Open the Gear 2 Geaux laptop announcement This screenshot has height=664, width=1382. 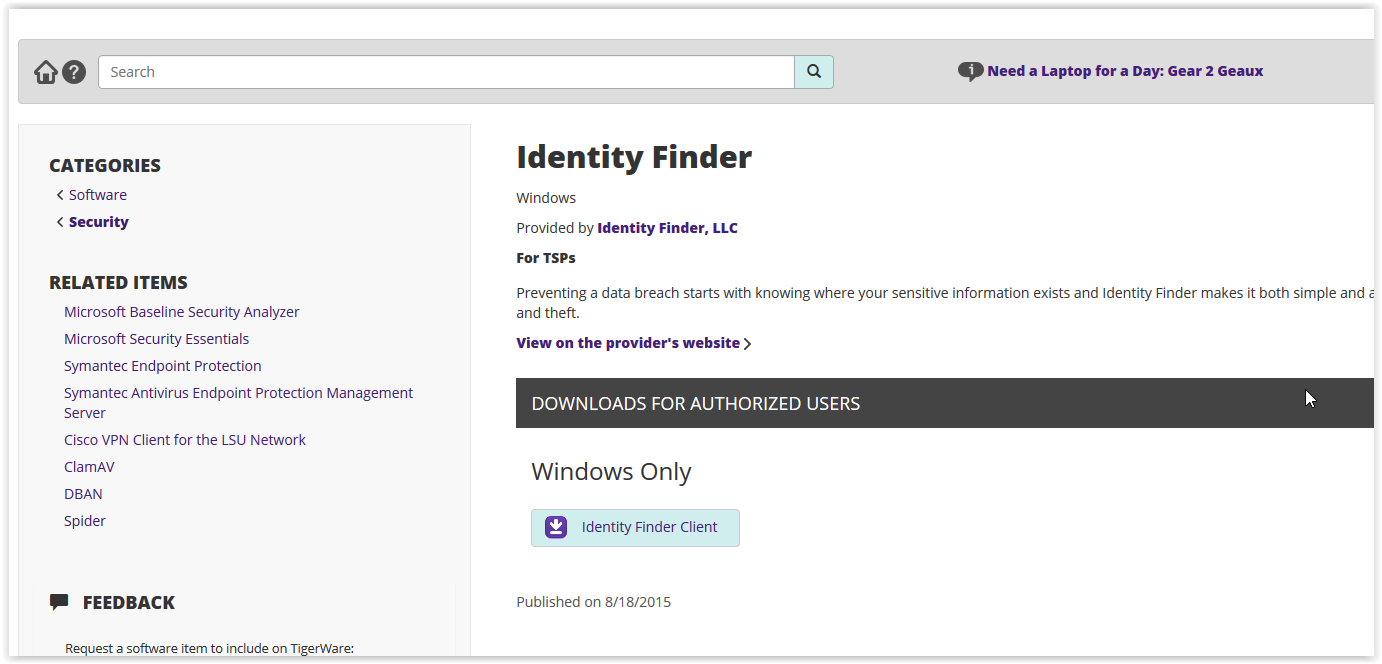1125,71
